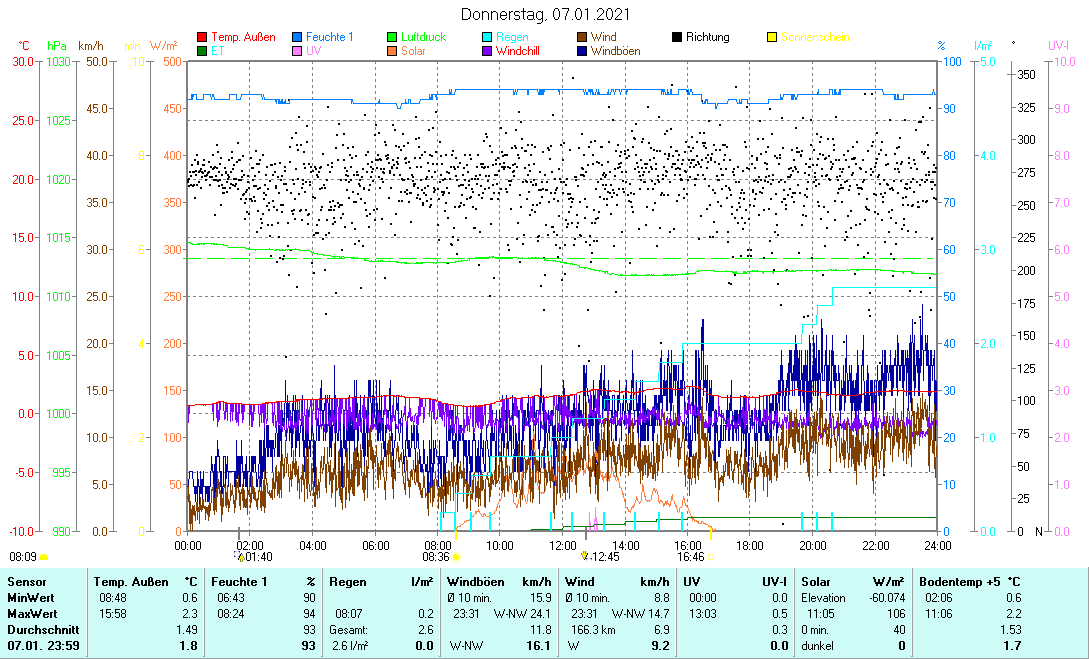Viewport: 1089px width, 659px height.
Task: Select the green Luftdruck legend square
Action: coord(393,37)
